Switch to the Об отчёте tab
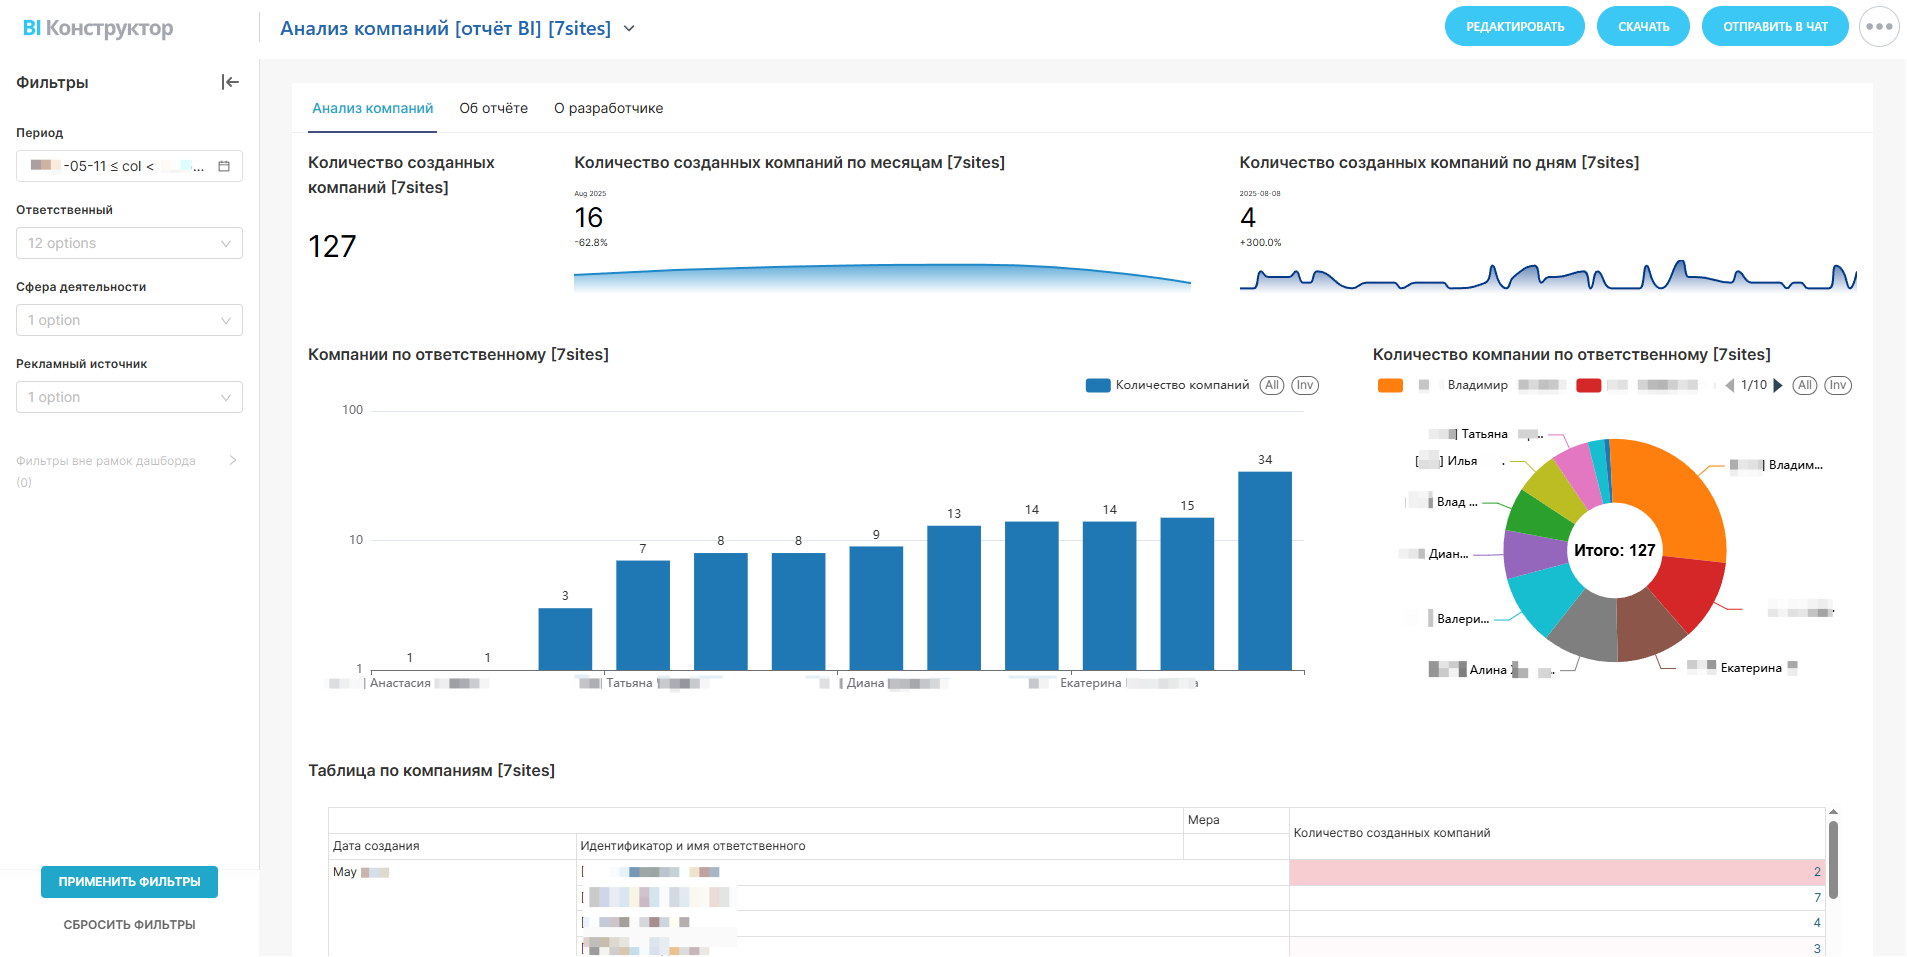This screenshot has width=1907, height=957. point(493,108)
